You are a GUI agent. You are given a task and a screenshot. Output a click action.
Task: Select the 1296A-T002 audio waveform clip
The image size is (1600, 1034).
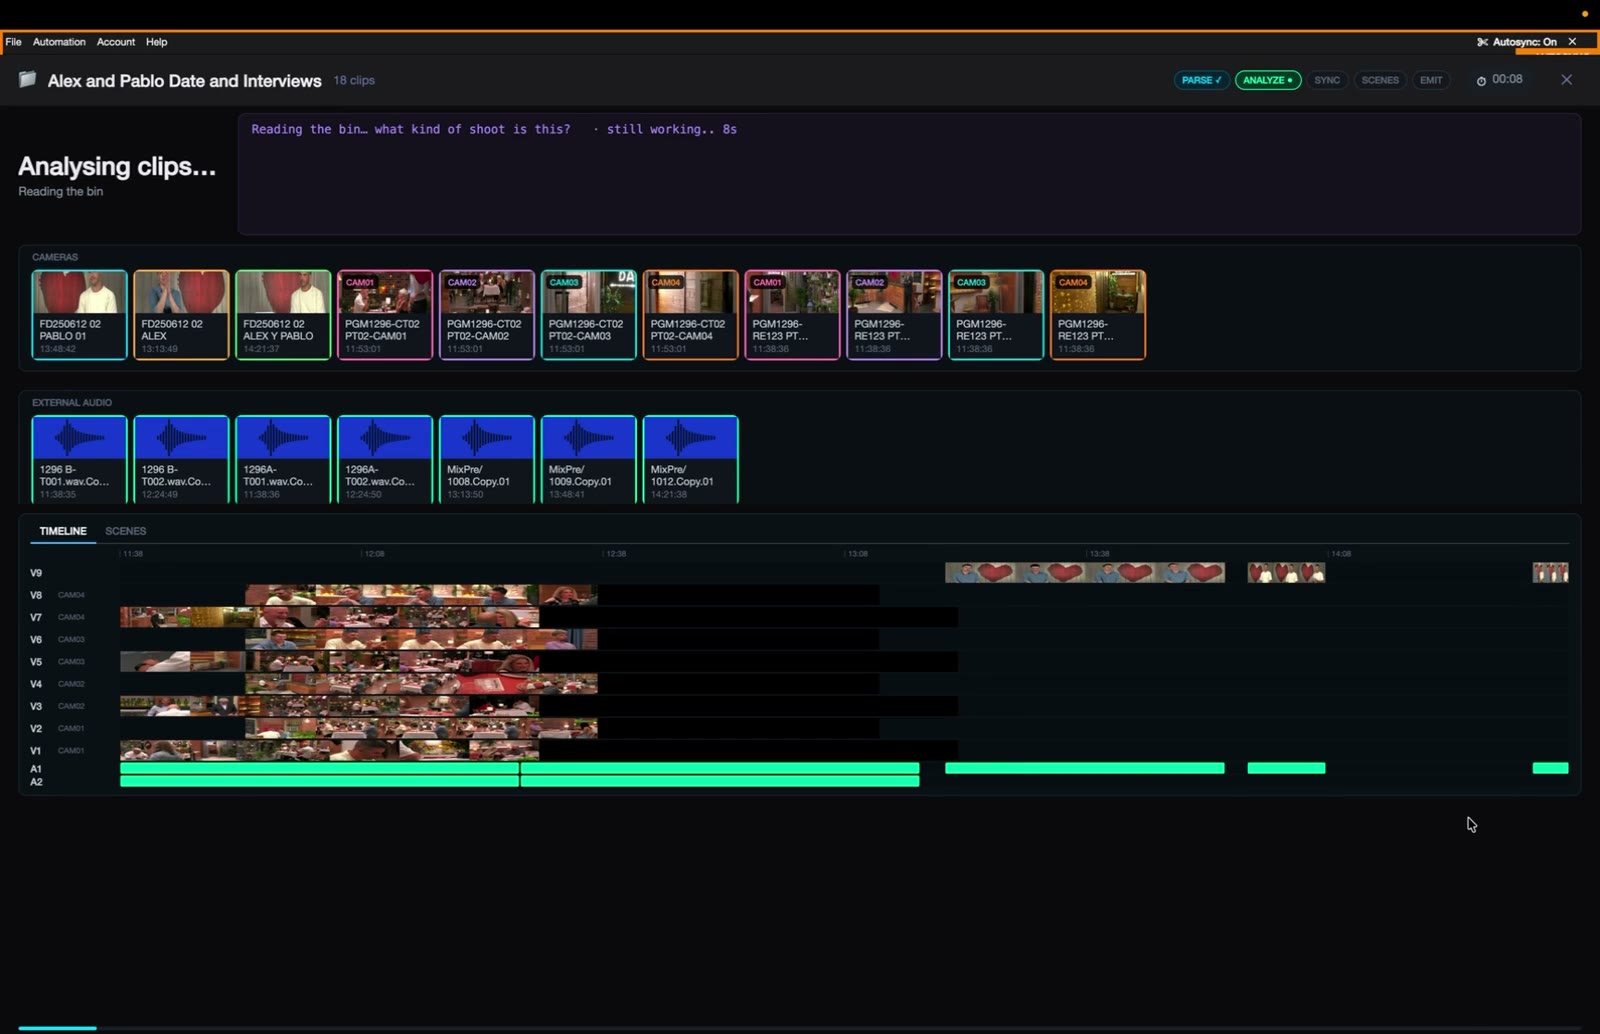385,459
